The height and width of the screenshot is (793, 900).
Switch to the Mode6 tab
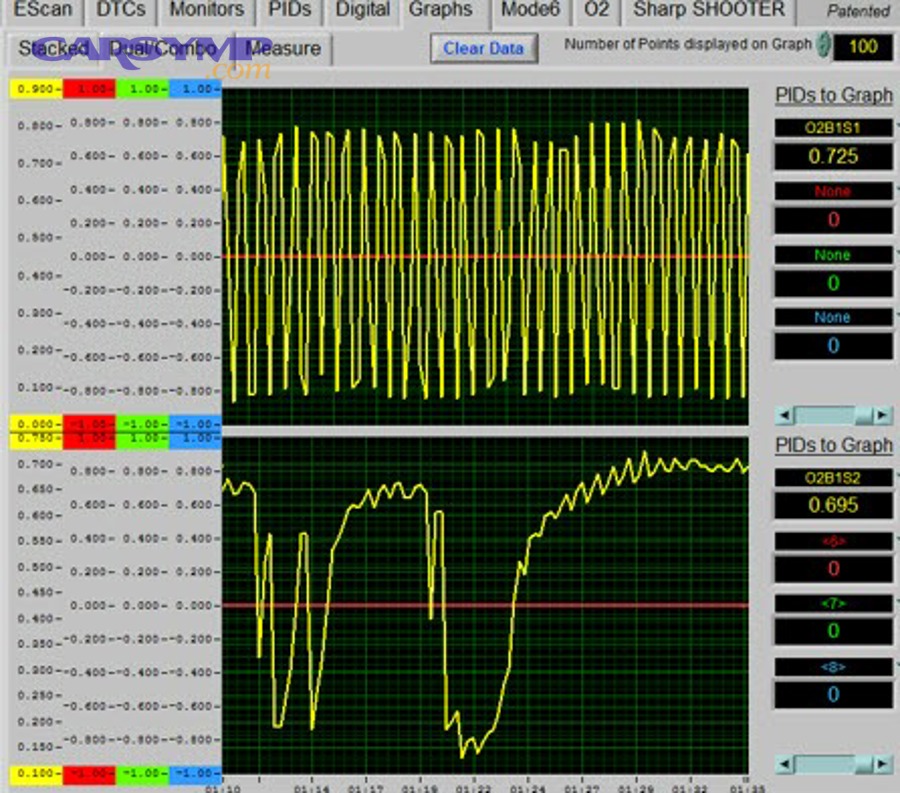[531, 11]
